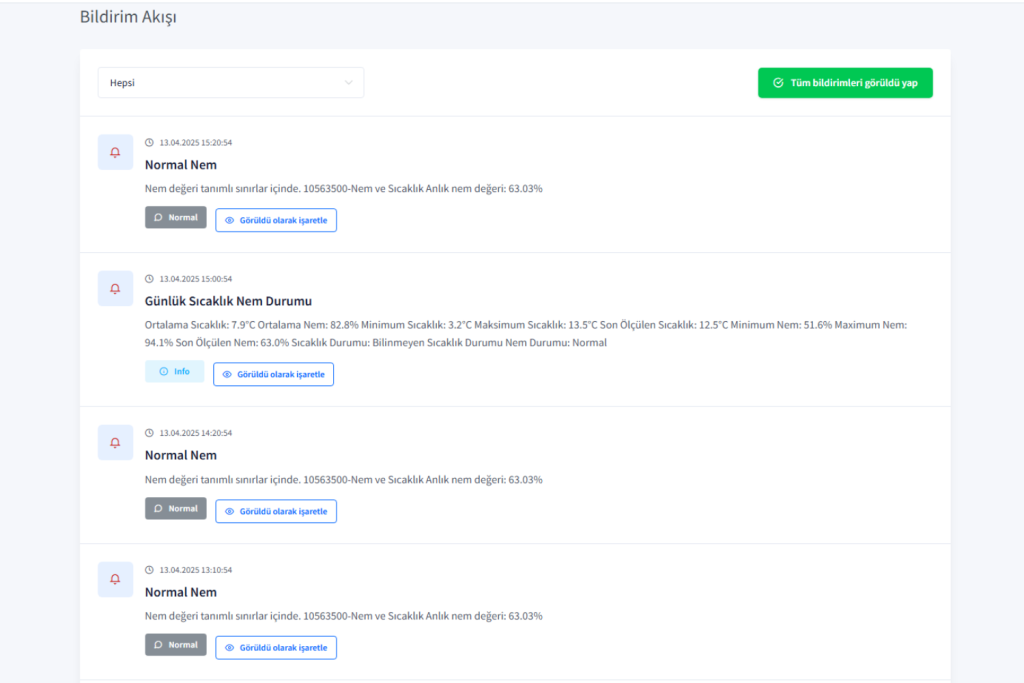The height and width of the screenshot is (683, 1024).
Task: Click clock icon beside 13.04.2025 13:10:54 timestamp
Action: click(x=150, y=570)
